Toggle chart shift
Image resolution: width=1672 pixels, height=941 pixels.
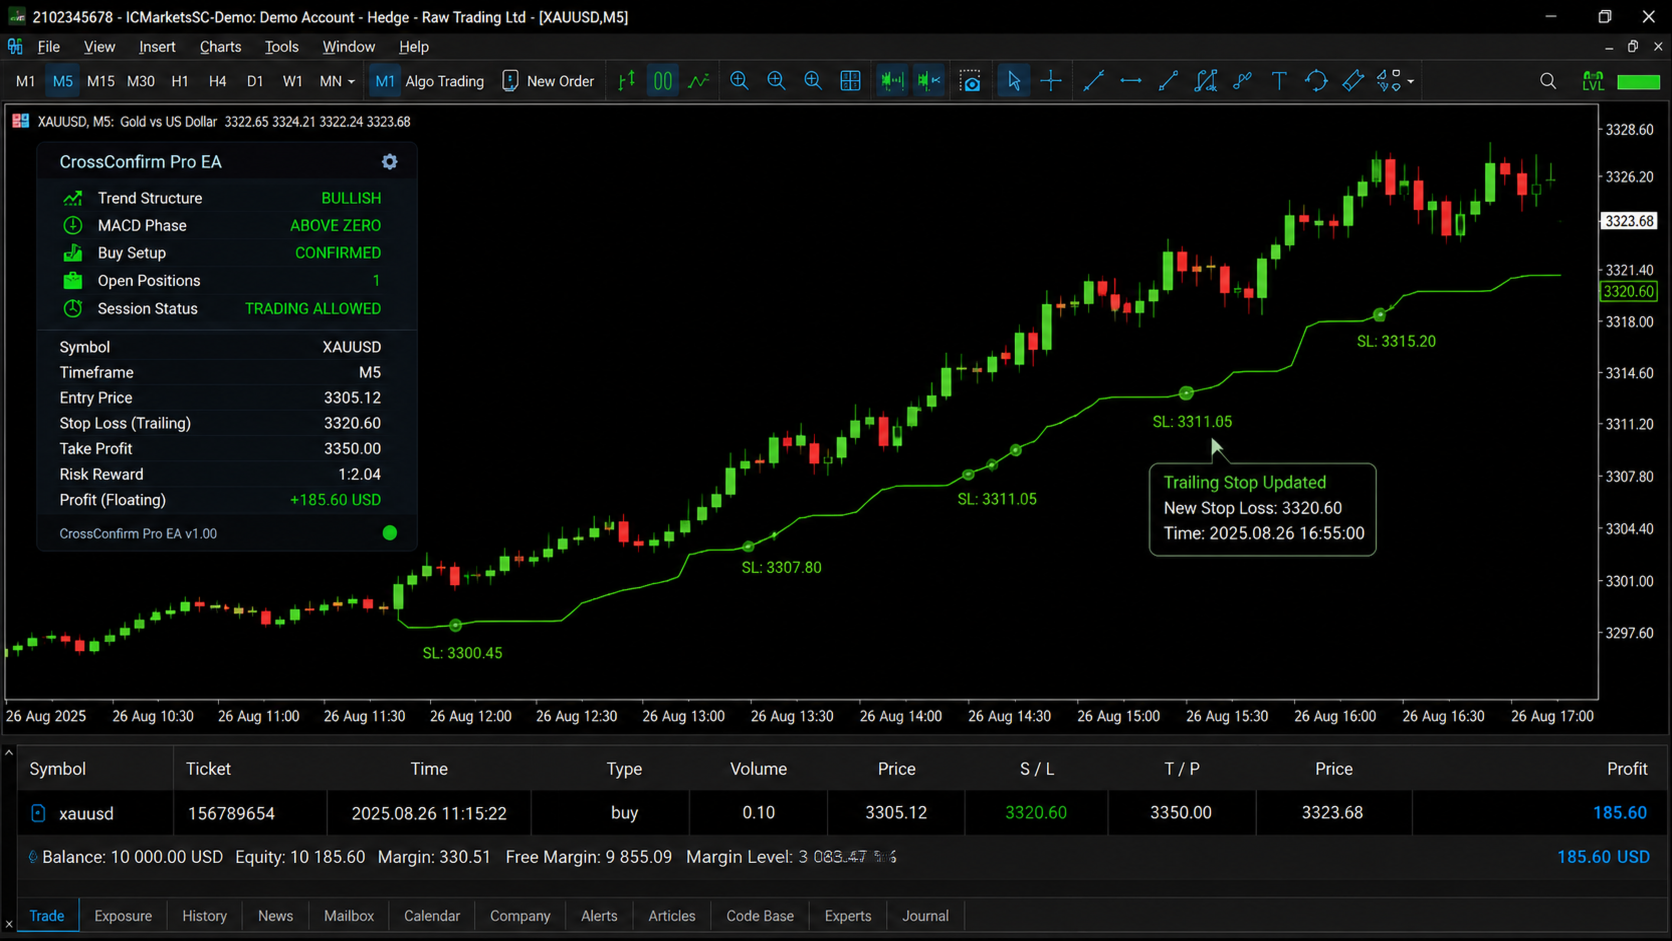(929, 81)
